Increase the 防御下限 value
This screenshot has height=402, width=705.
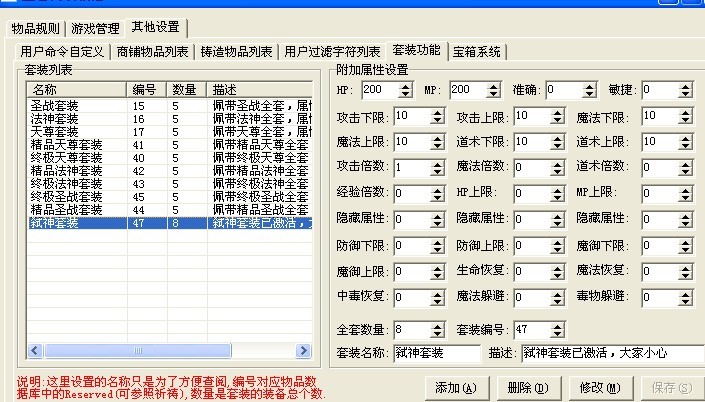(x=437, y=242)
